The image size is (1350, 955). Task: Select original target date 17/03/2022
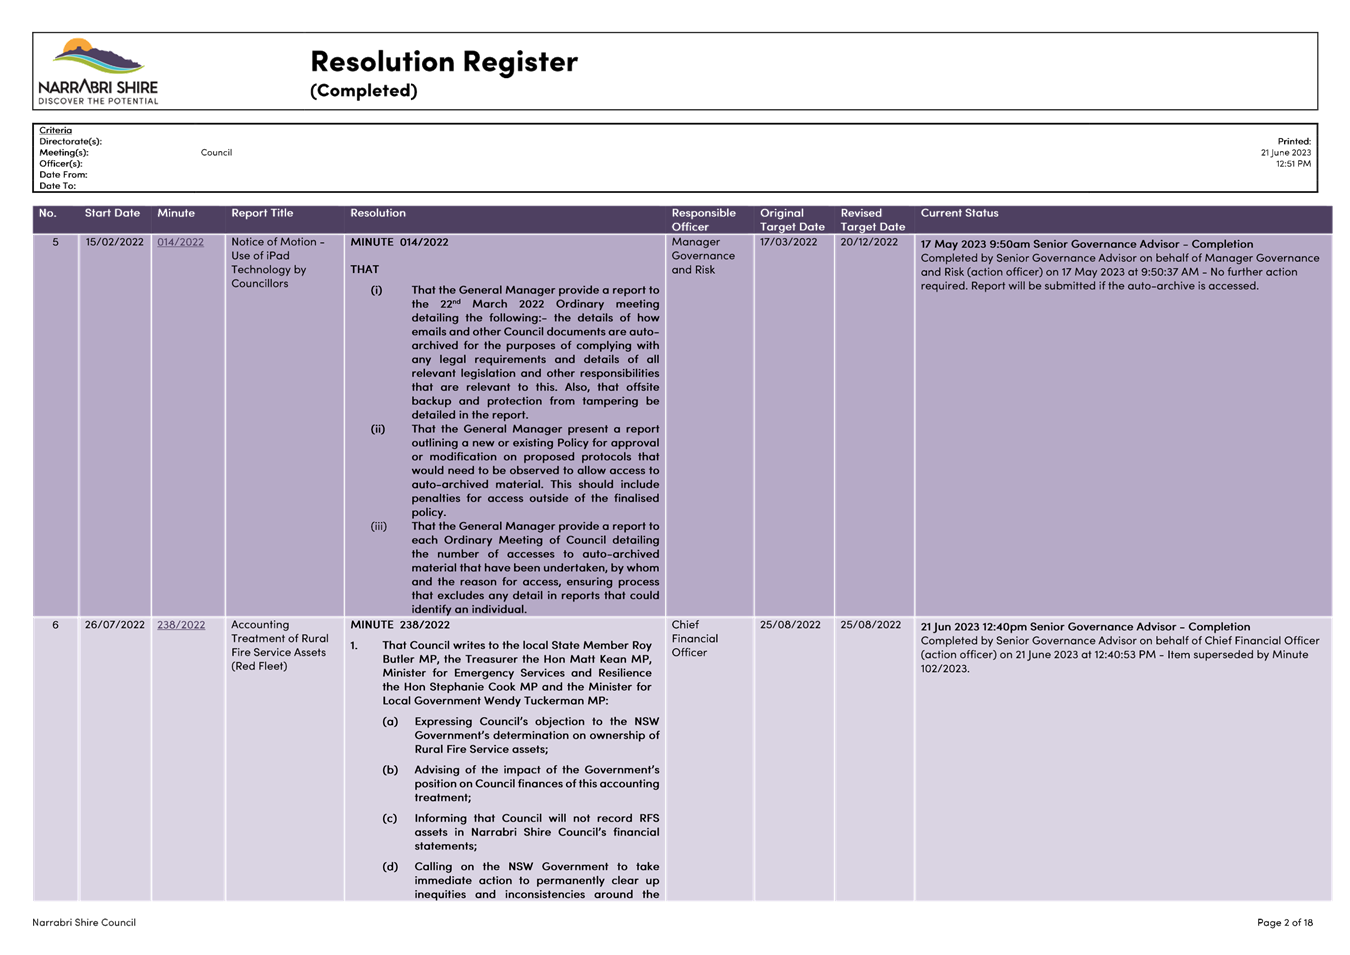pyautogui.click(x=788, y=242)
